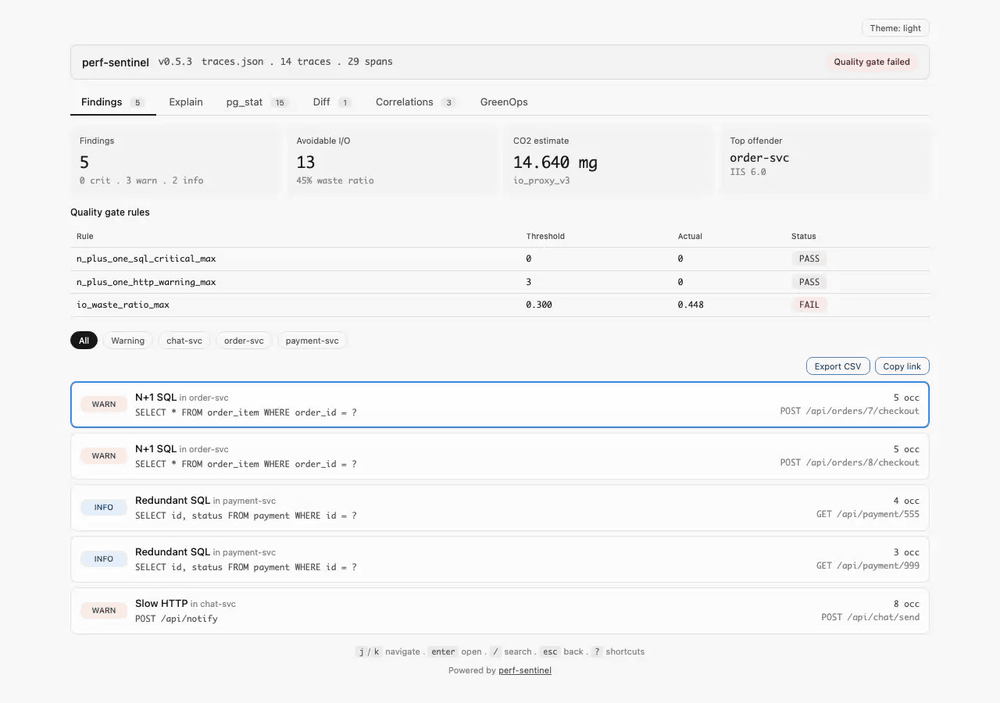Viewport: 1000px width, 703px height.
Task: Click the PASS badge for n_plus_one_sql_critical_max
Action: [809, 258]
